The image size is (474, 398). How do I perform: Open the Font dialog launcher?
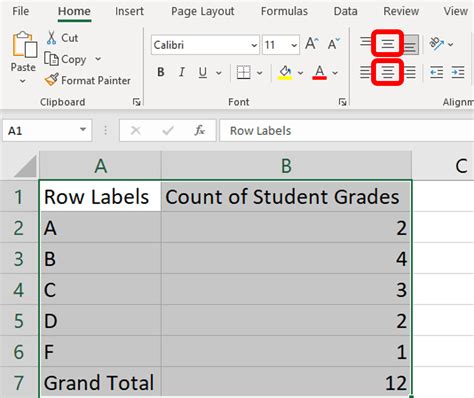342,102
